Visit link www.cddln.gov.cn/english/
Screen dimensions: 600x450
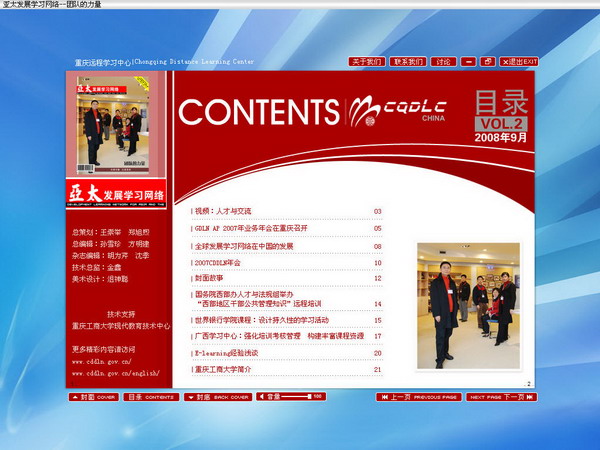116,373
